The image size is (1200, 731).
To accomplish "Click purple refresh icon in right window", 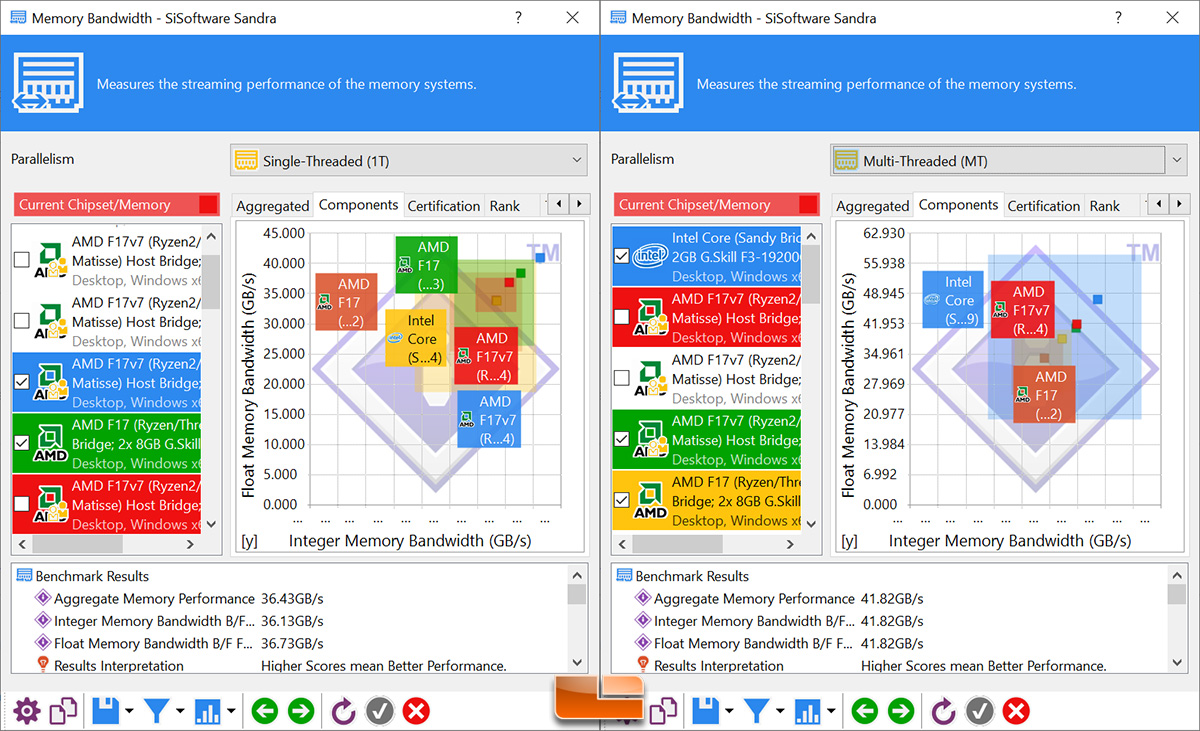I will (943, 711).
